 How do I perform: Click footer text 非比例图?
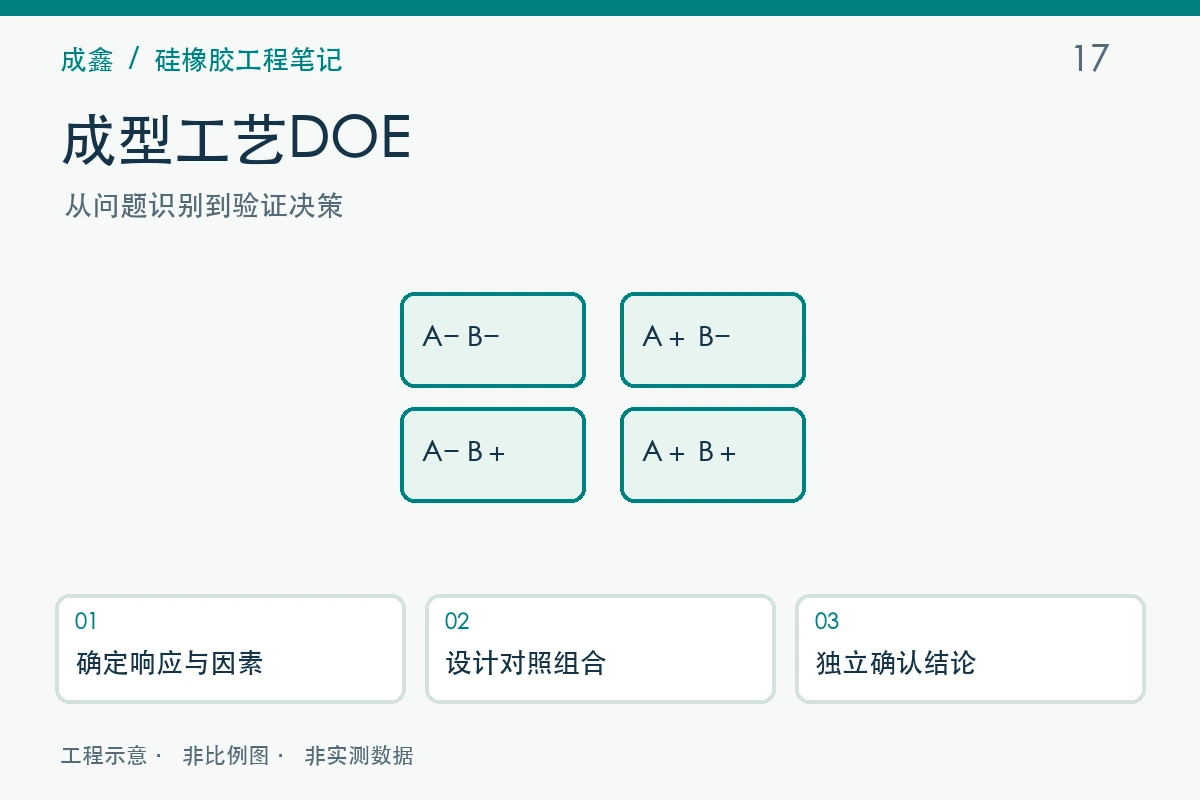[x=226, y=756]
